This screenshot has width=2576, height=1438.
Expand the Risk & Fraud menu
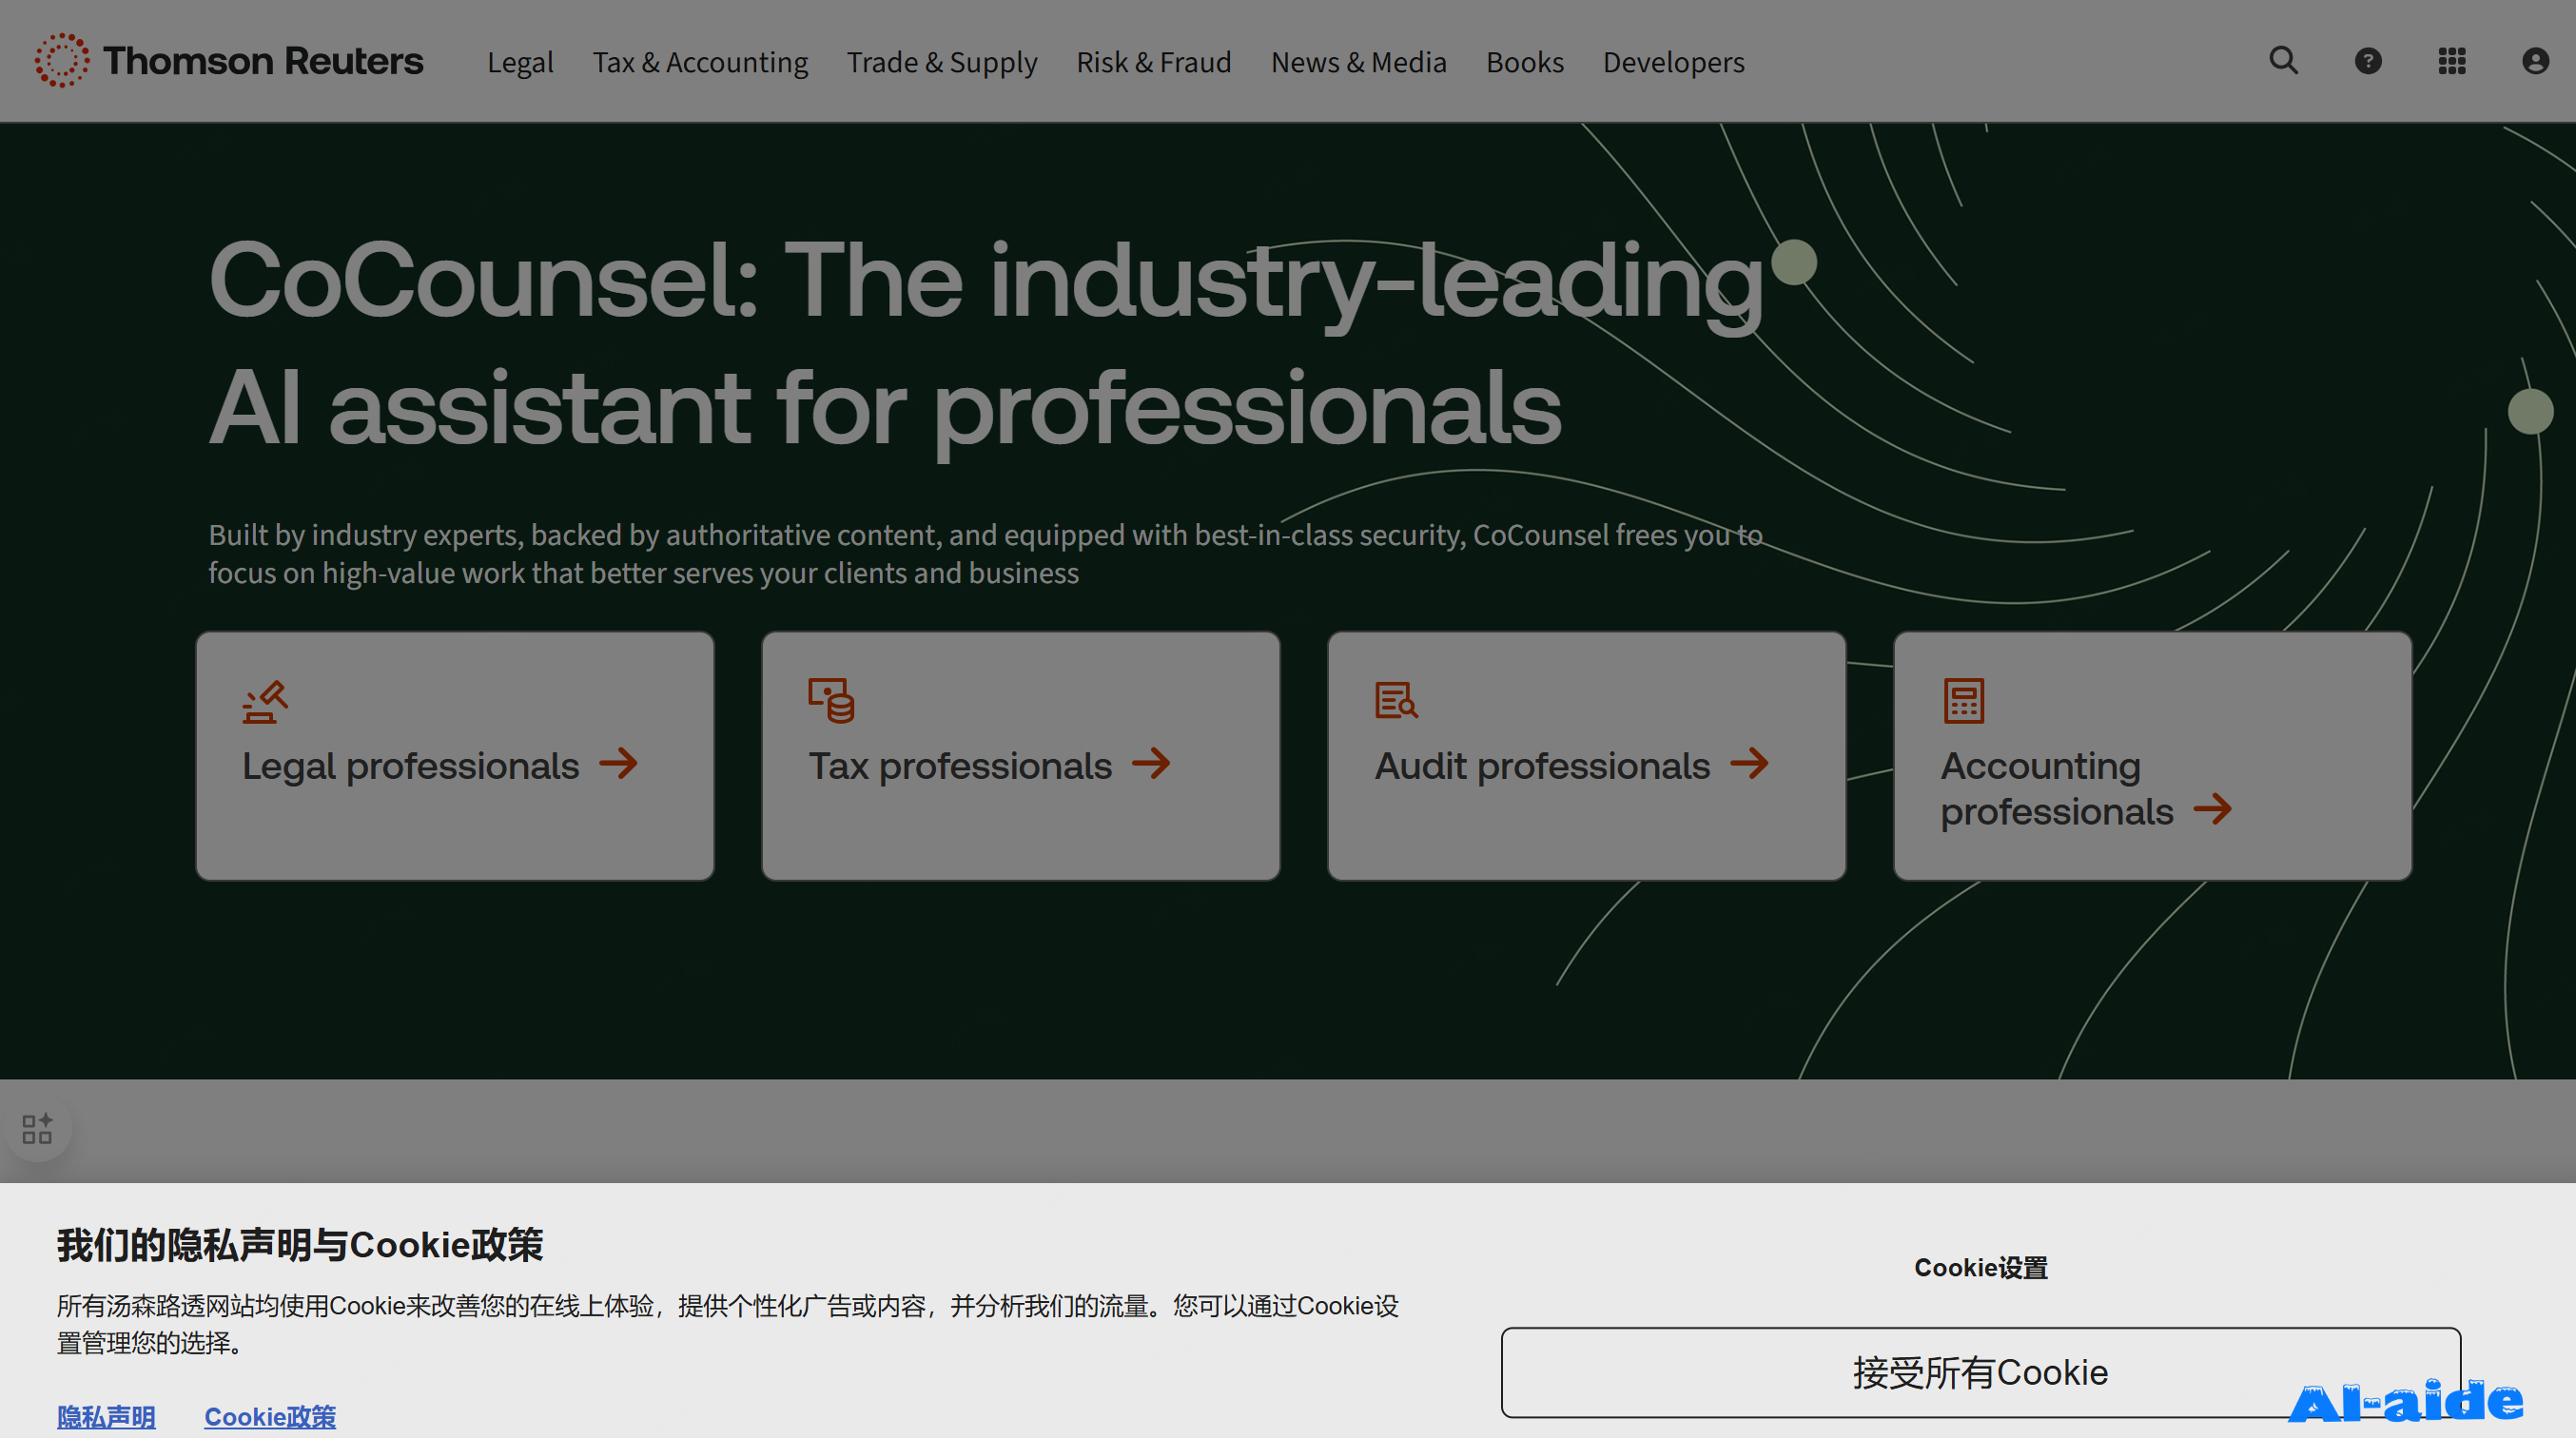1153,62
